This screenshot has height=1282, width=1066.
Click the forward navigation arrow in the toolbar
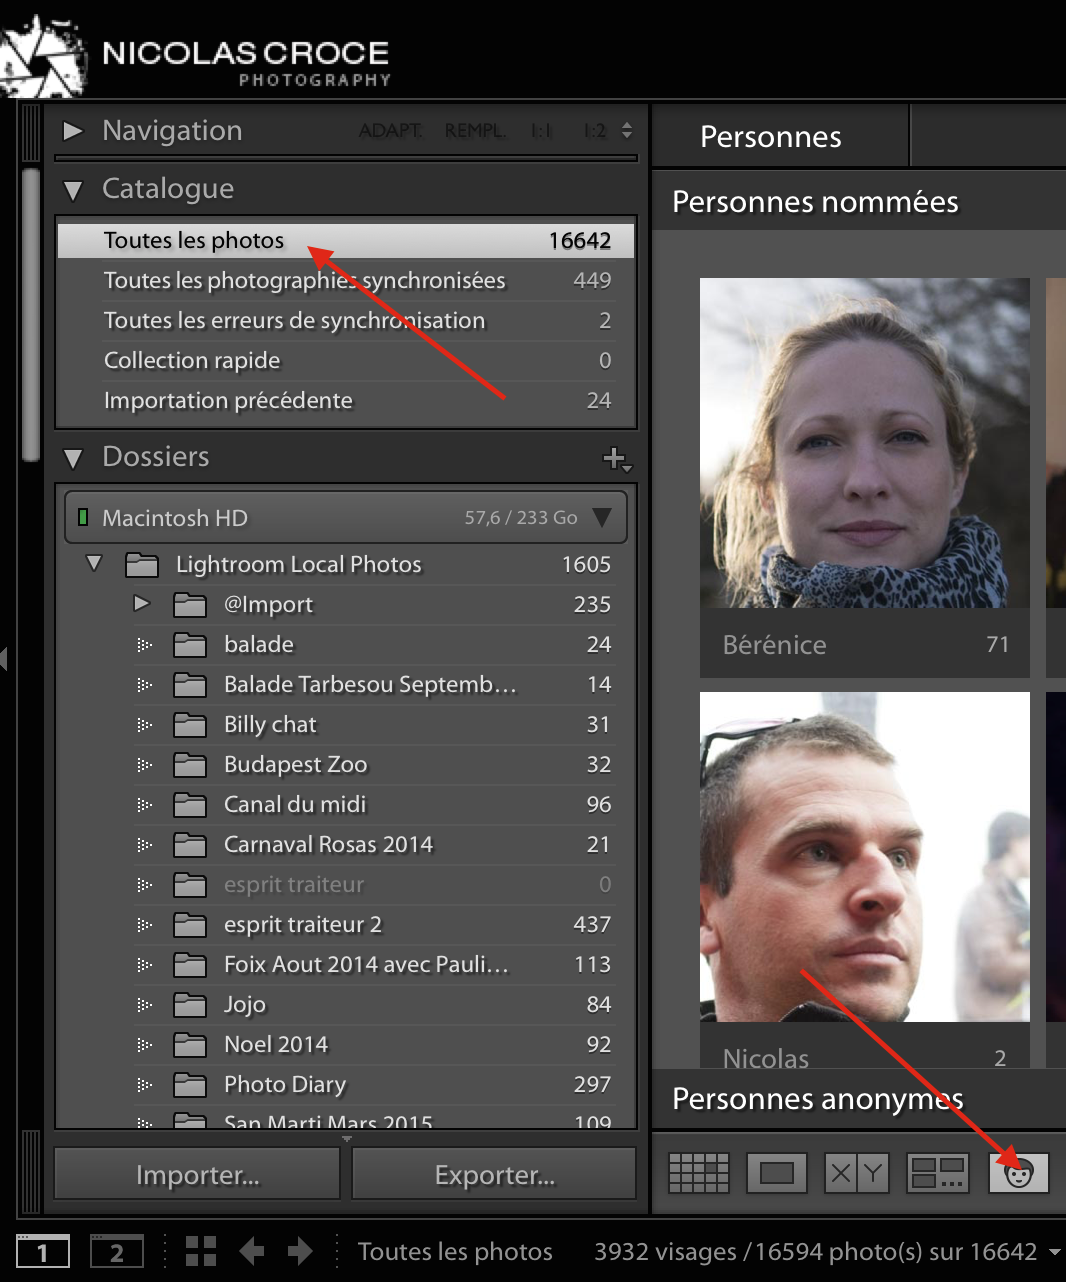[299, 1250]
